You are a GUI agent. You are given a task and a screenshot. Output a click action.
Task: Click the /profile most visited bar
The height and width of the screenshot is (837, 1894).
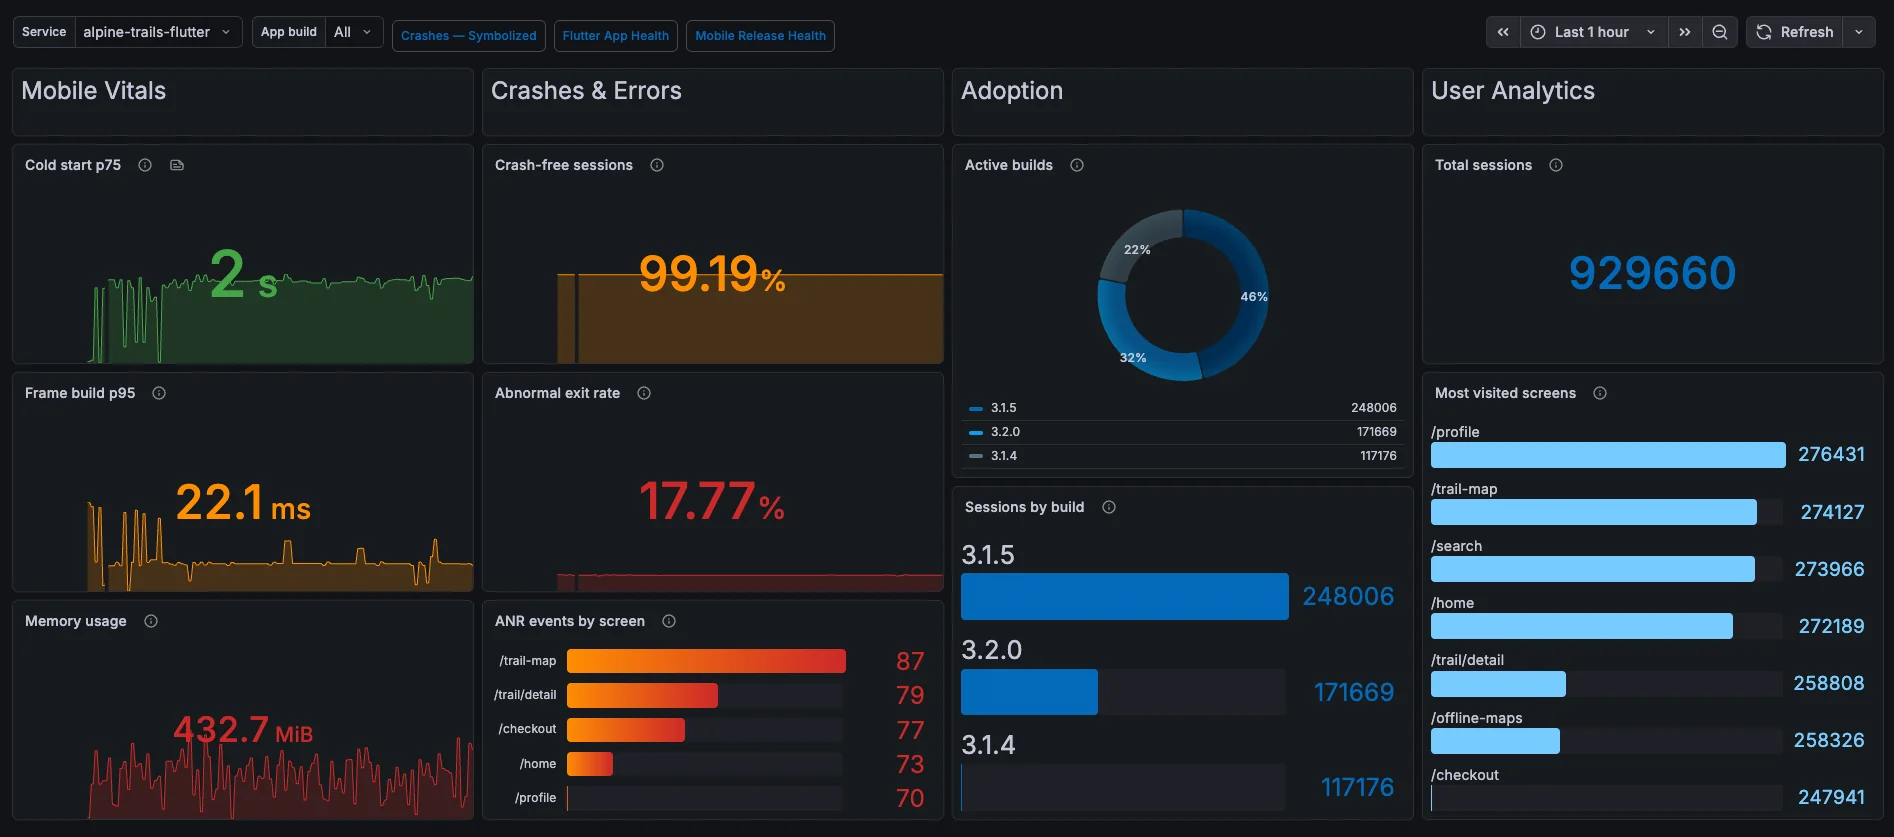pyautogui.click(x=1608, y=455)
